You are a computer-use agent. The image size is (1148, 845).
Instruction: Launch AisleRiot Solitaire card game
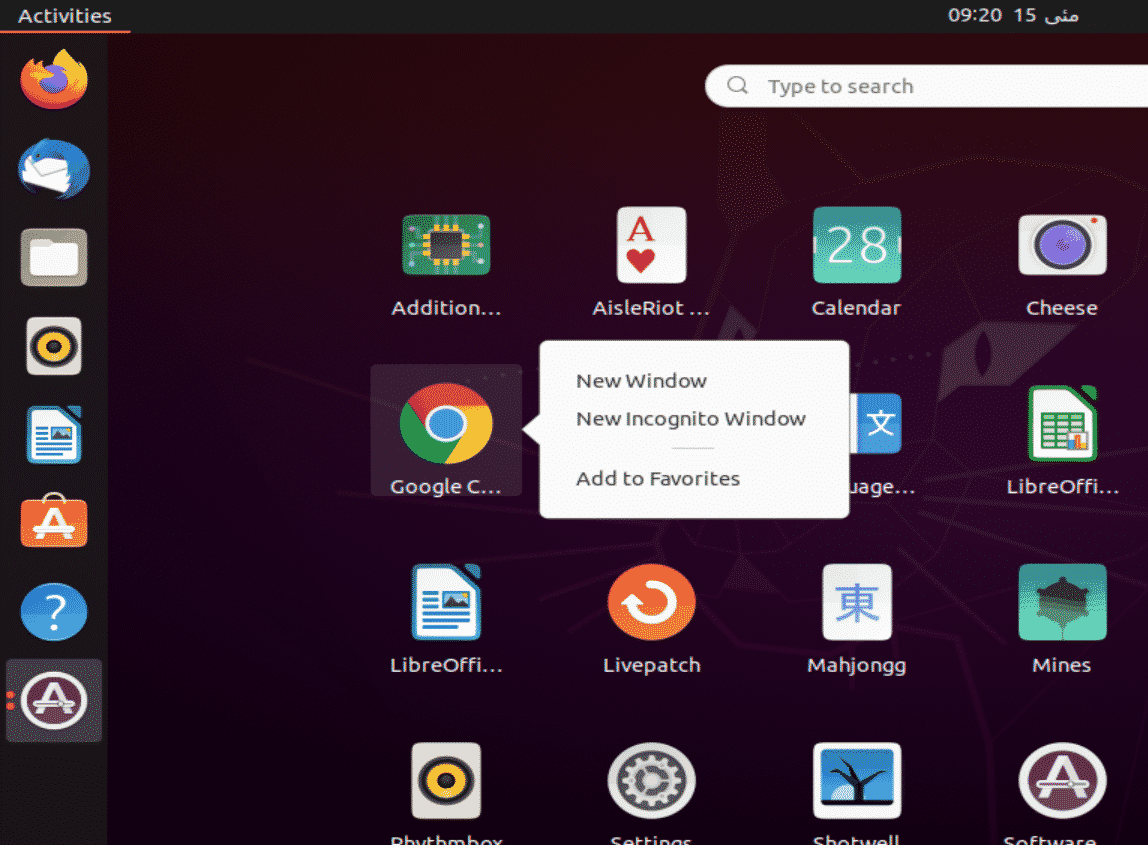coord(651,246)
